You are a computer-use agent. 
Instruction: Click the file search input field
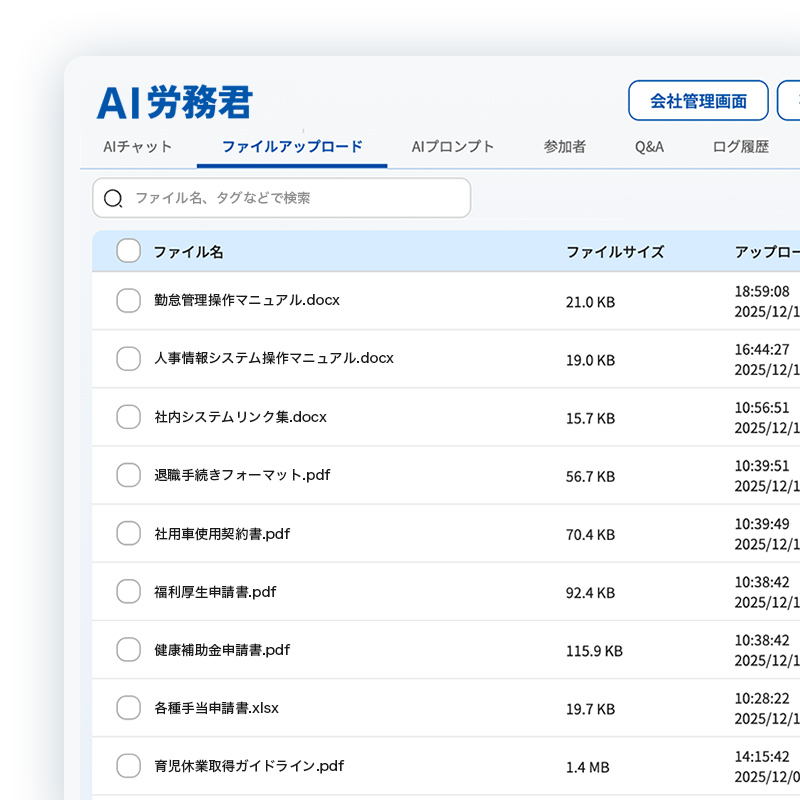point(290,198)
